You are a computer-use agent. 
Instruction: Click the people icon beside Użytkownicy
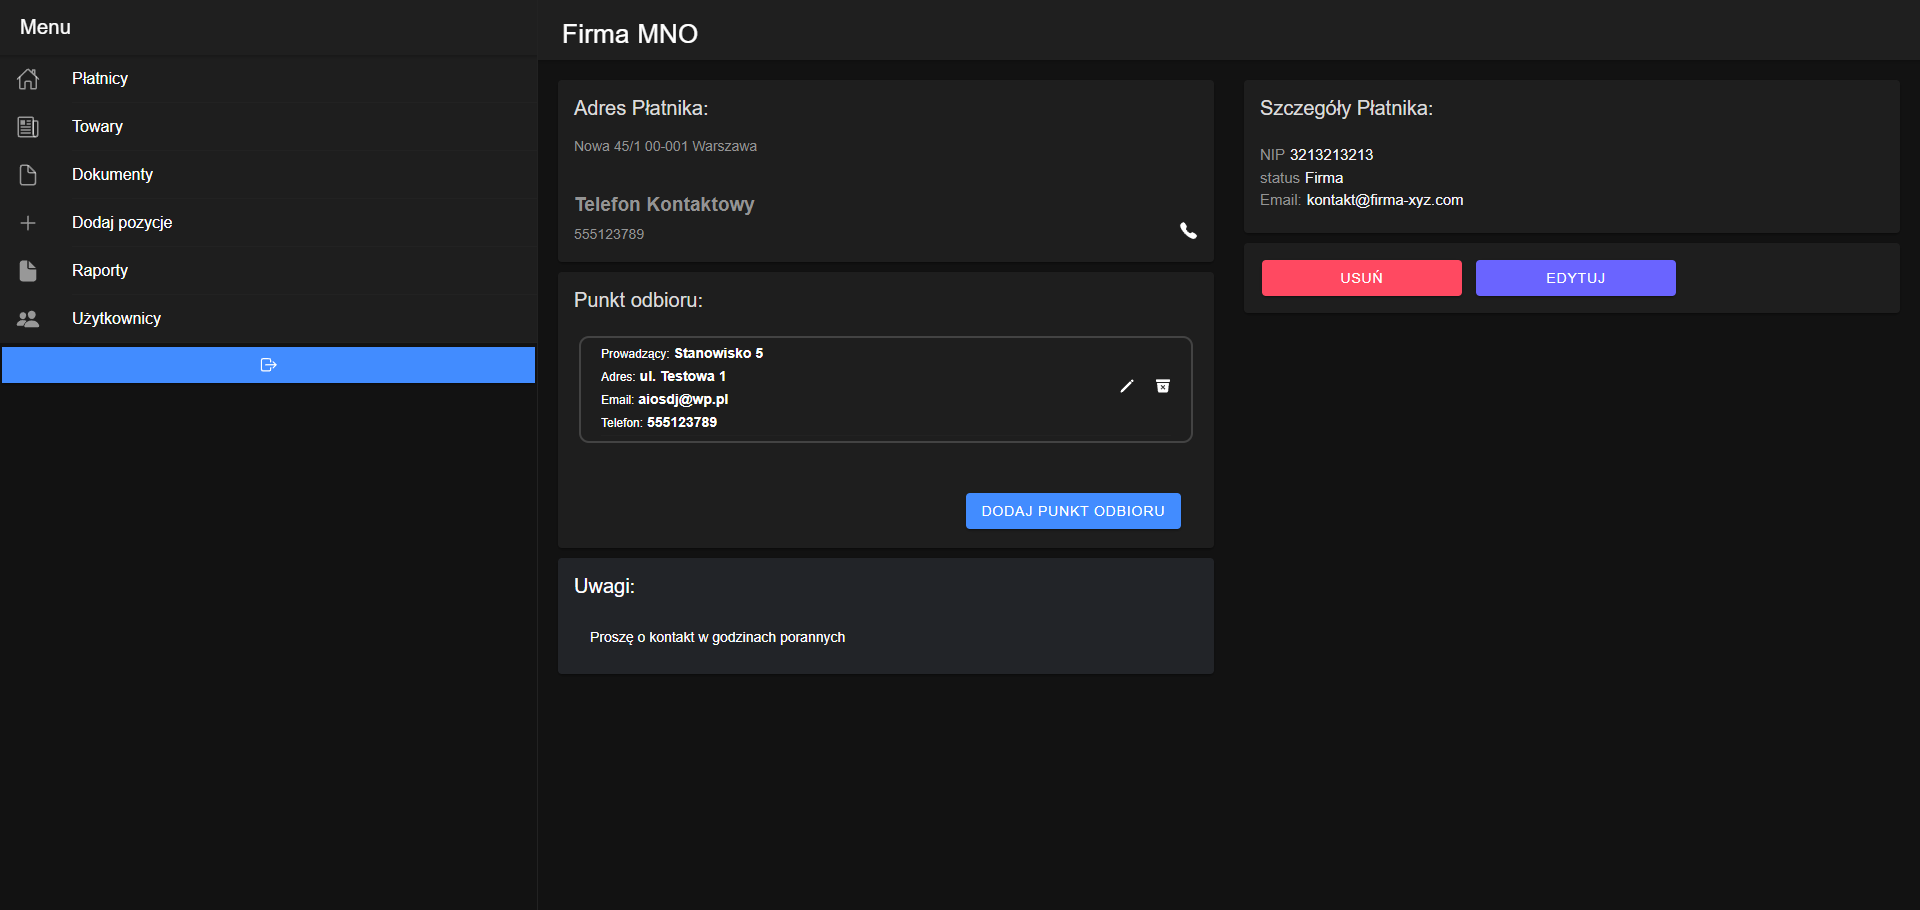click(27, 319)
